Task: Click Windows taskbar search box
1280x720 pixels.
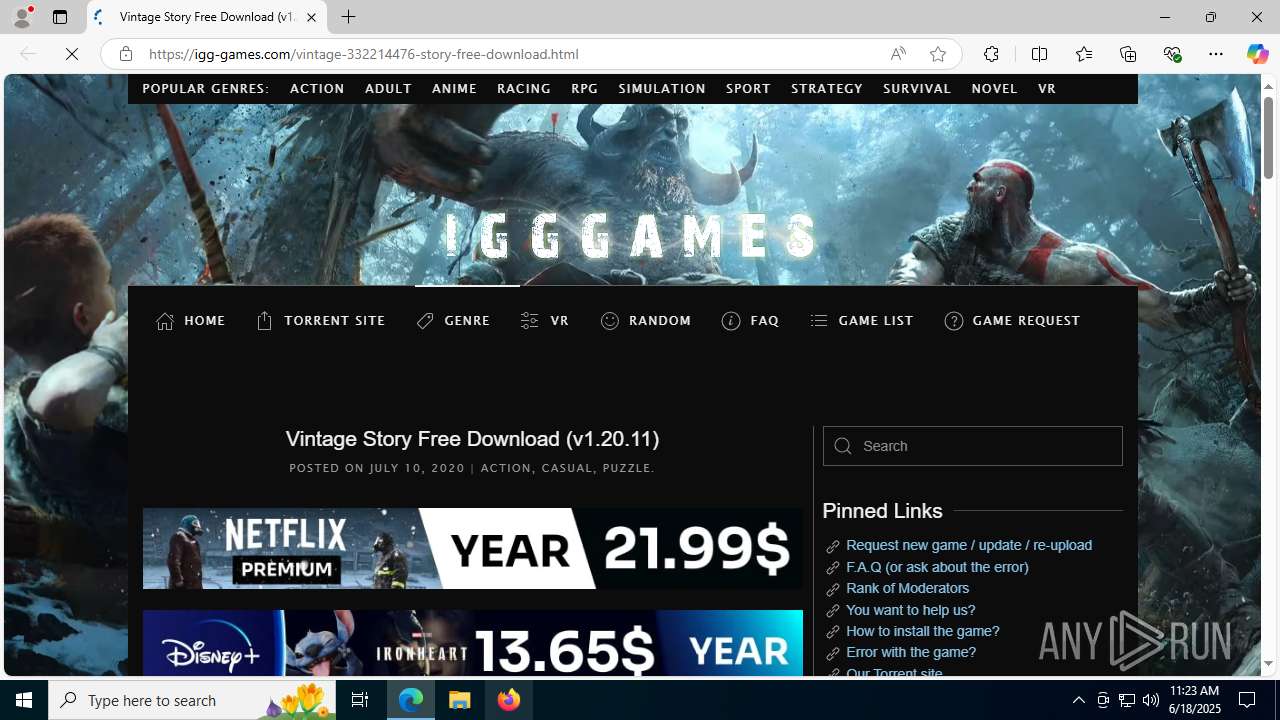Action: coord(192,700)
